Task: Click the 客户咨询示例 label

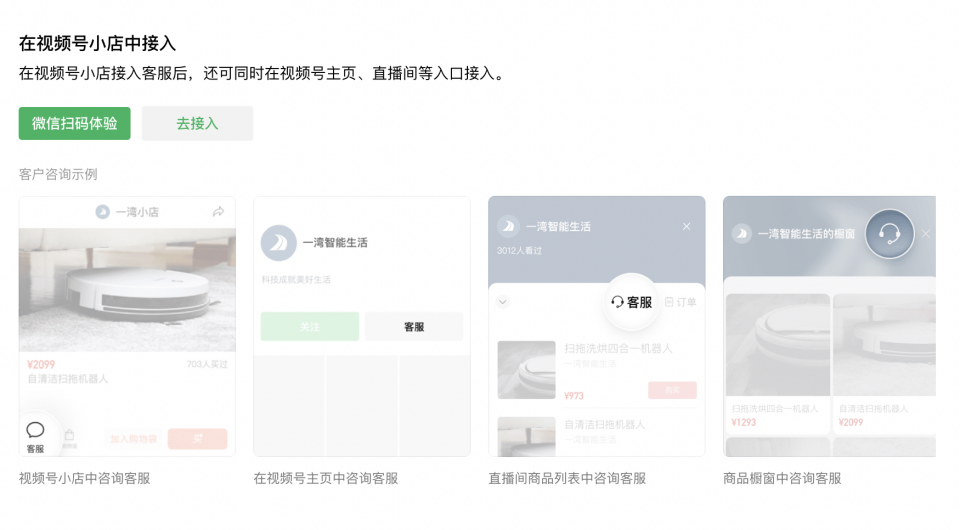Action: pyautogui.click(x=58, y=174)
